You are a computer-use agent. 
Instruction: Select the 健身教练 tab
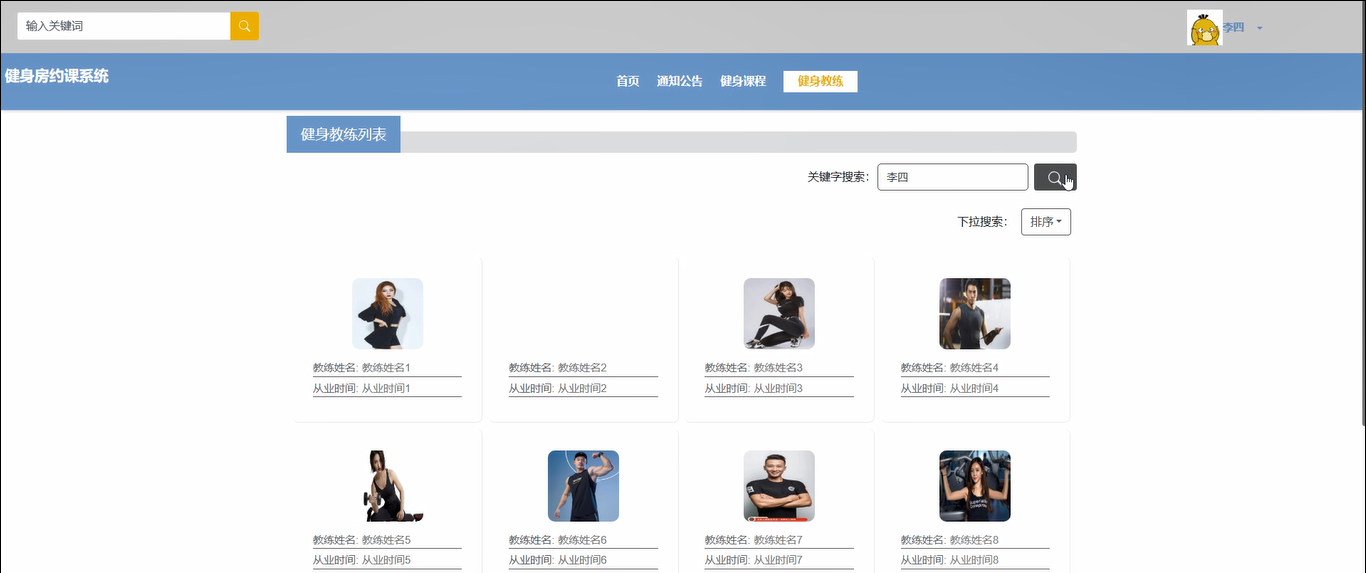click(x=820, y=81)
